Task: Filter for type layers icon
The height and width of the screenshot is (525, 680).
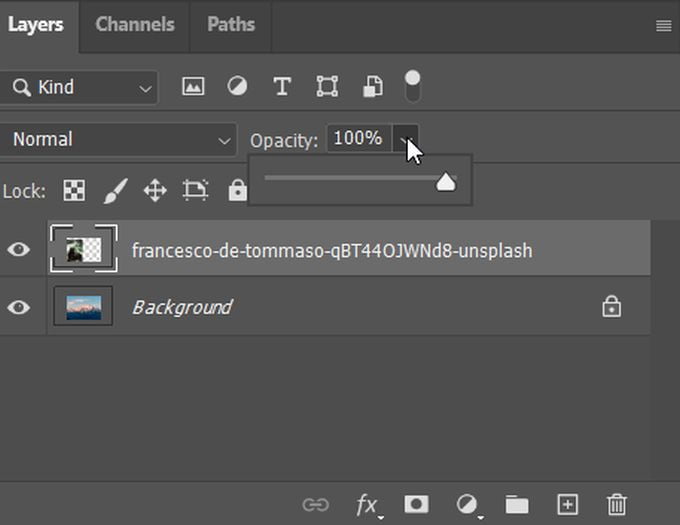Action: point(282,86)
